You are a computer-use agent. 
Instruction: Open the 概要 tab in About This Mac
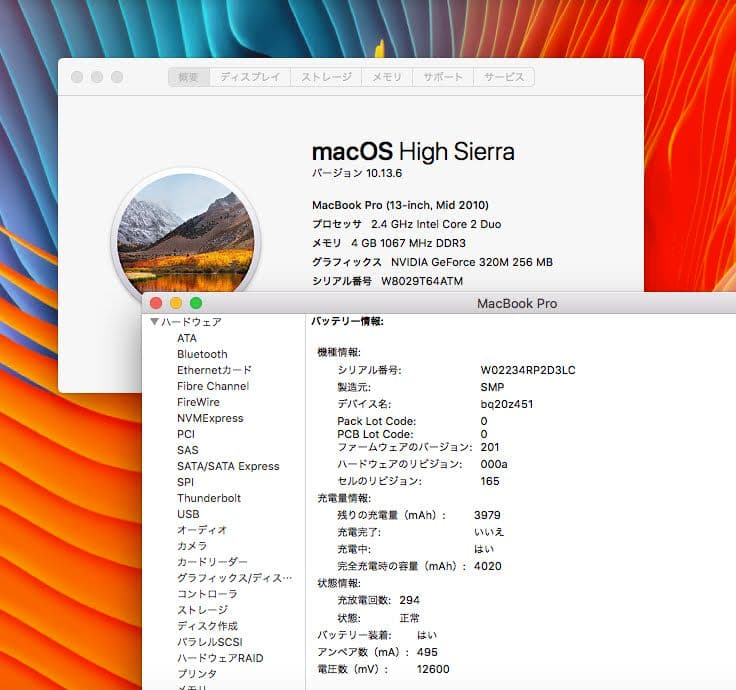(189, 77)
